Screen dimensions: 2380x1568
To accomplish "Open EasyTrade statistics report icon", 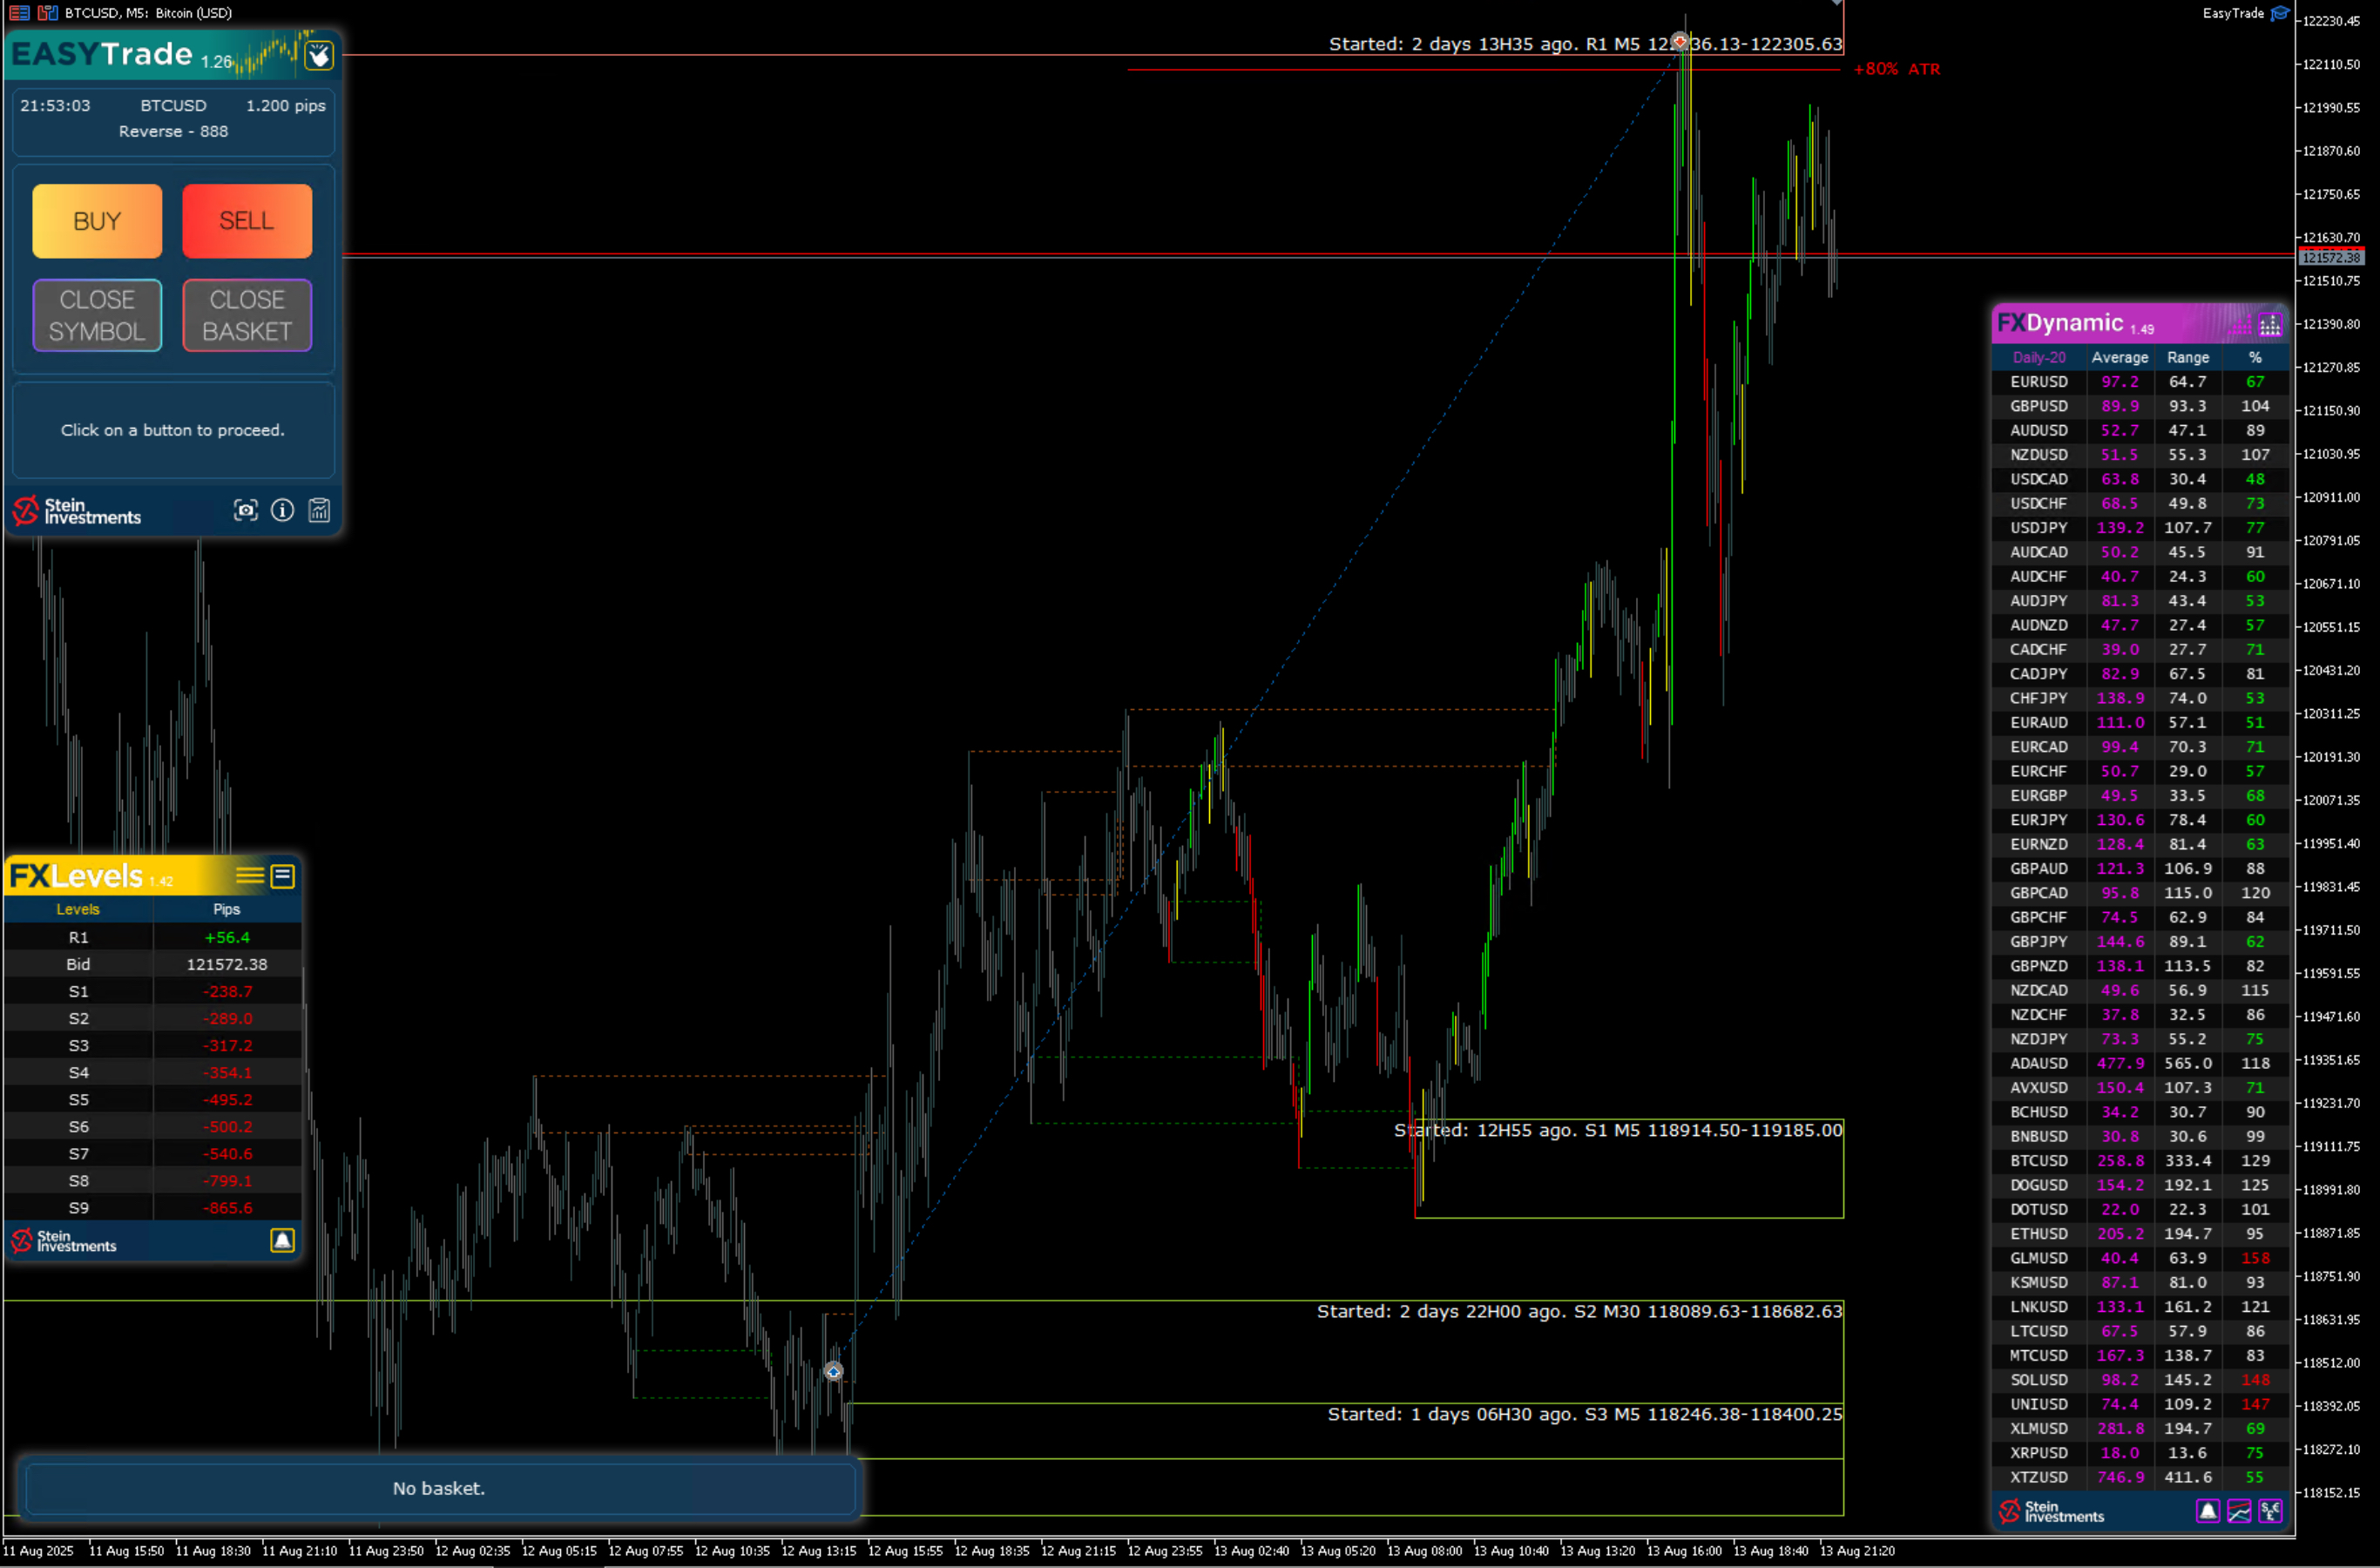I will click(x=319, y=510).
